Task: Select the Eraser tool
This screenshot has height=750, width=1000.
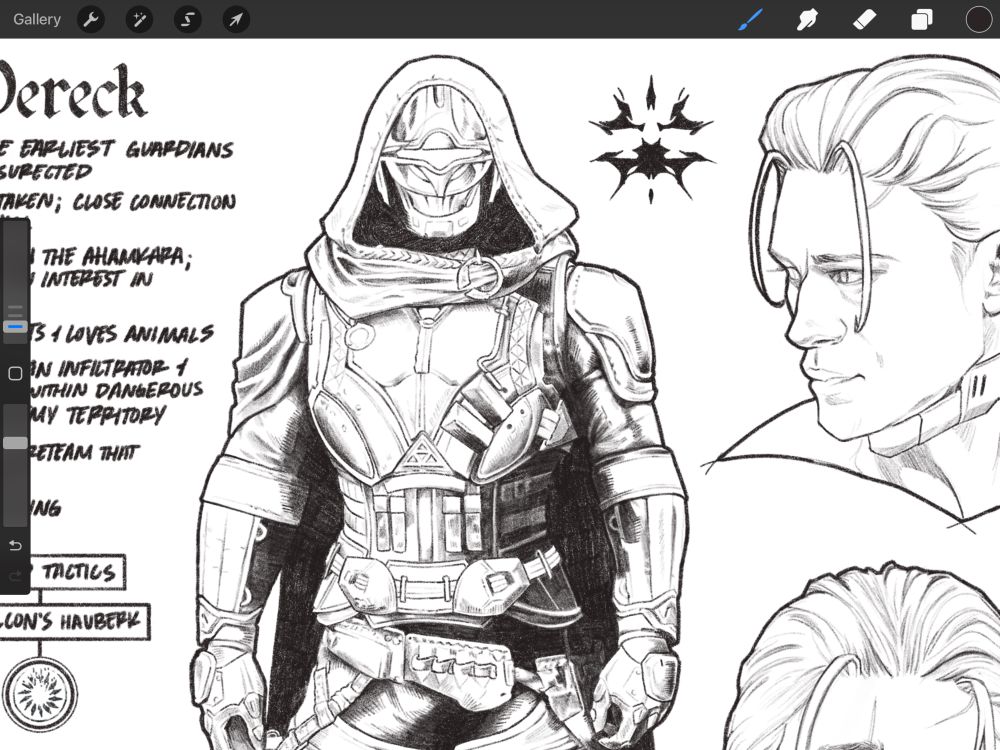Action: (864, 20)
